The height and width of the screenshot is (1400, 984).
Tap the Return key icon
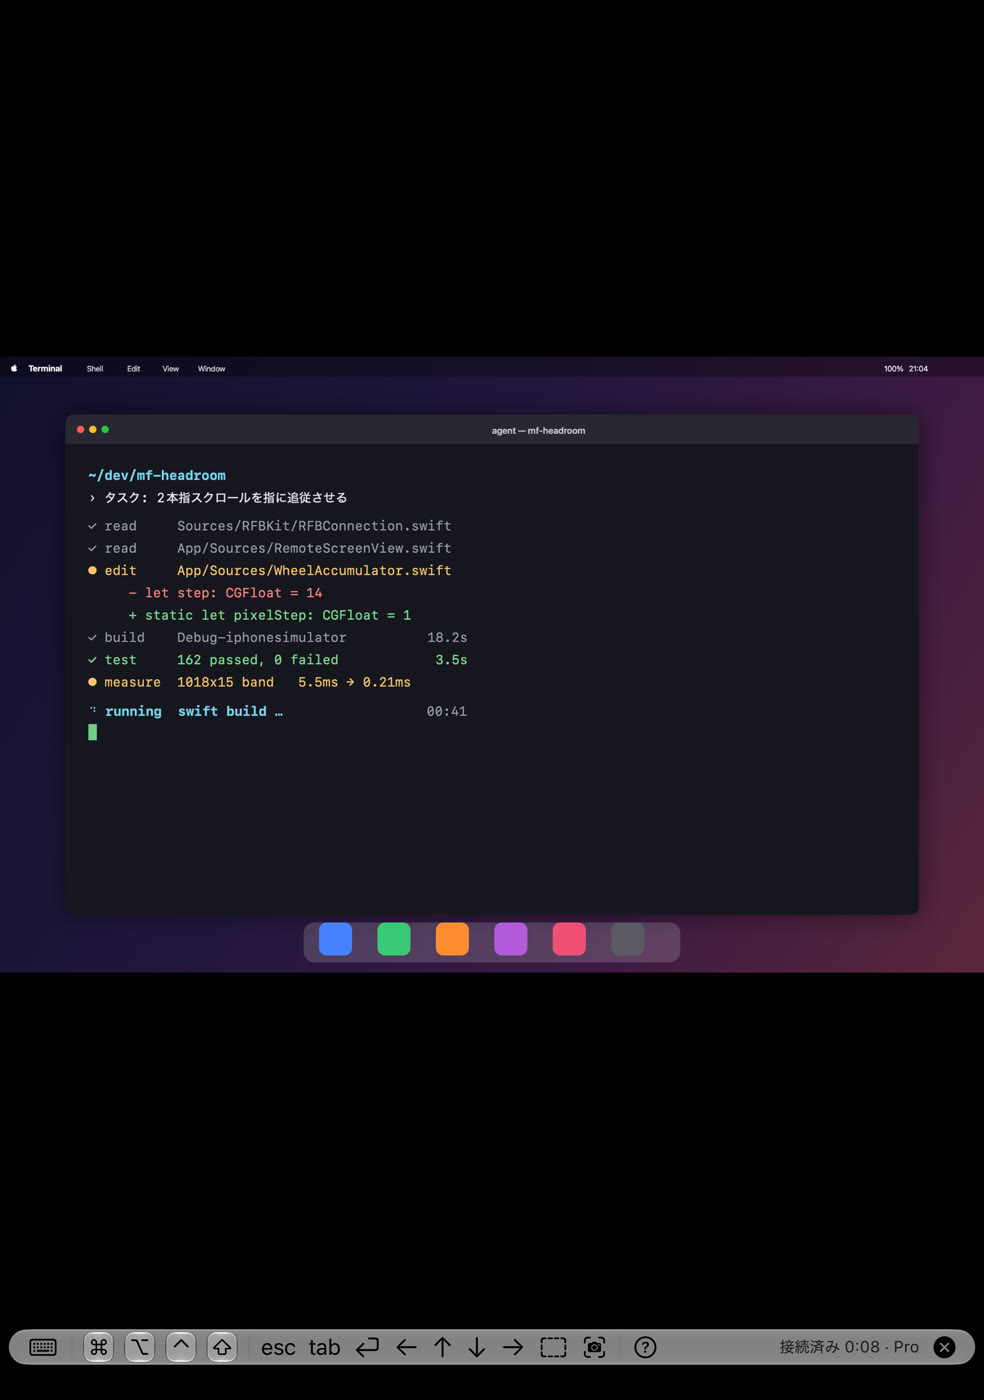367,1347
